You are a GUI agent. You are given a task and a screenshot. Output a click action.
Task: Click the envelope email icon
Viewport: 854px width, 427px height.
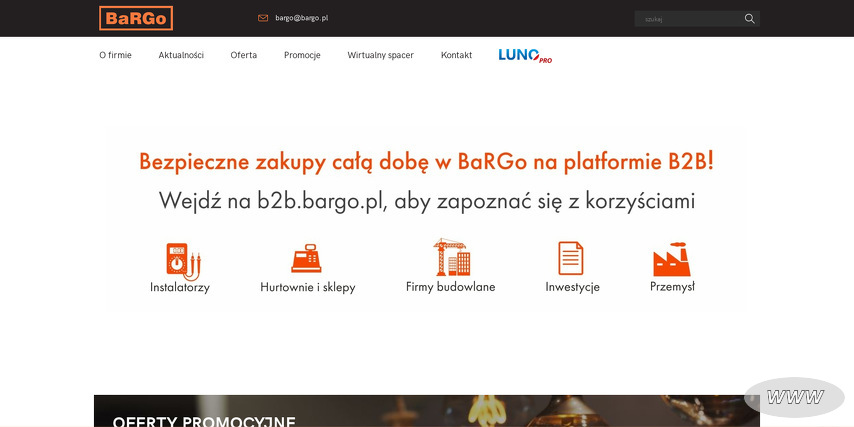point(263,18)
